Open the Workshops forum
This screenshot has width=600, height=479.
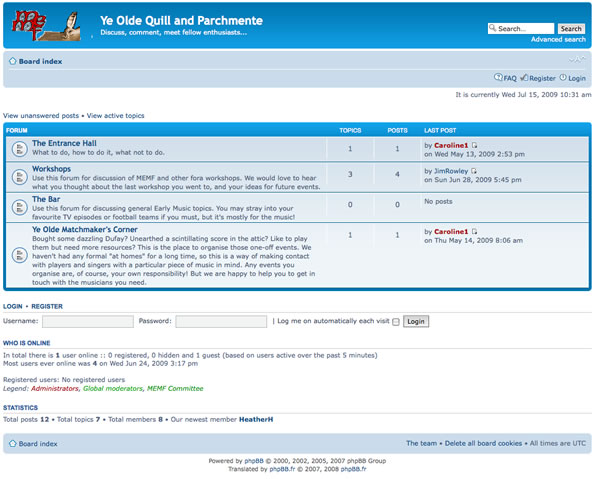pos(51,169)
